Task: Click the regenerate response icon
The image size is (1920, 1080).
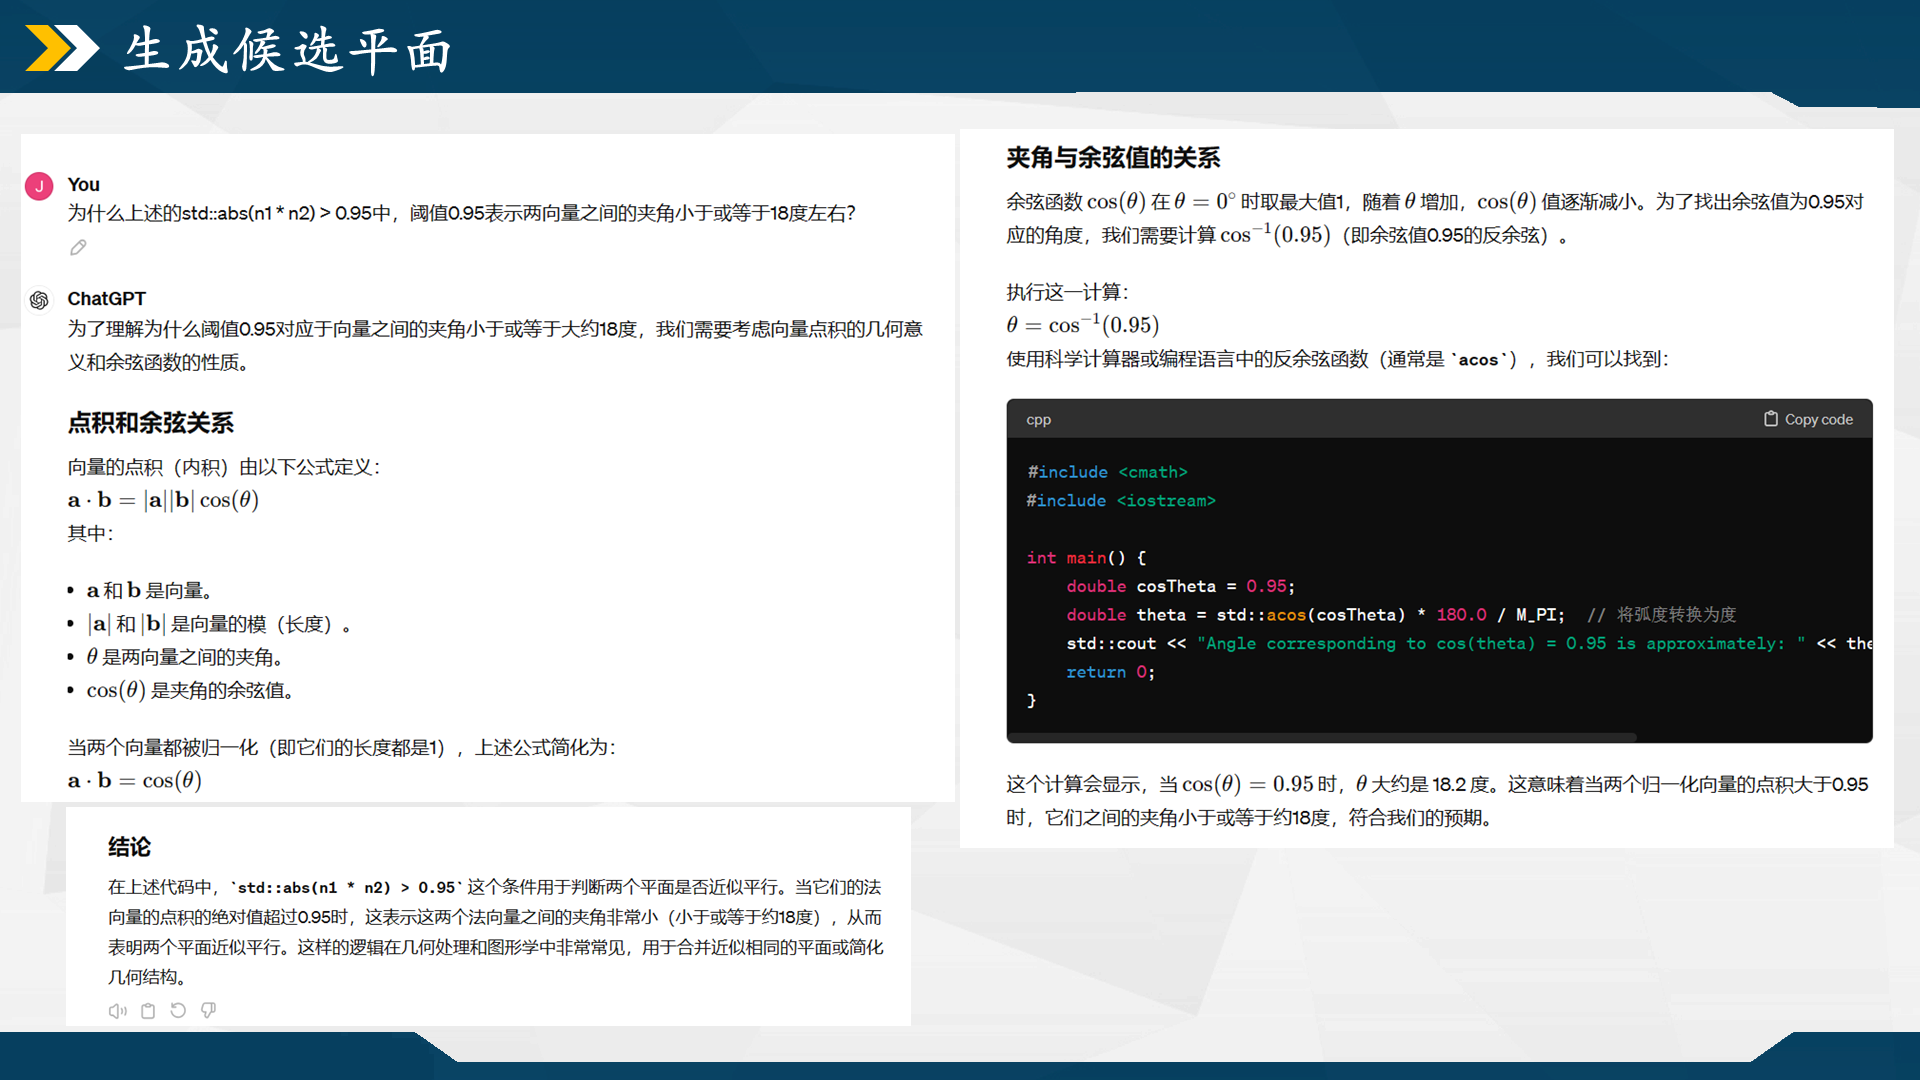Action: 178,1011
